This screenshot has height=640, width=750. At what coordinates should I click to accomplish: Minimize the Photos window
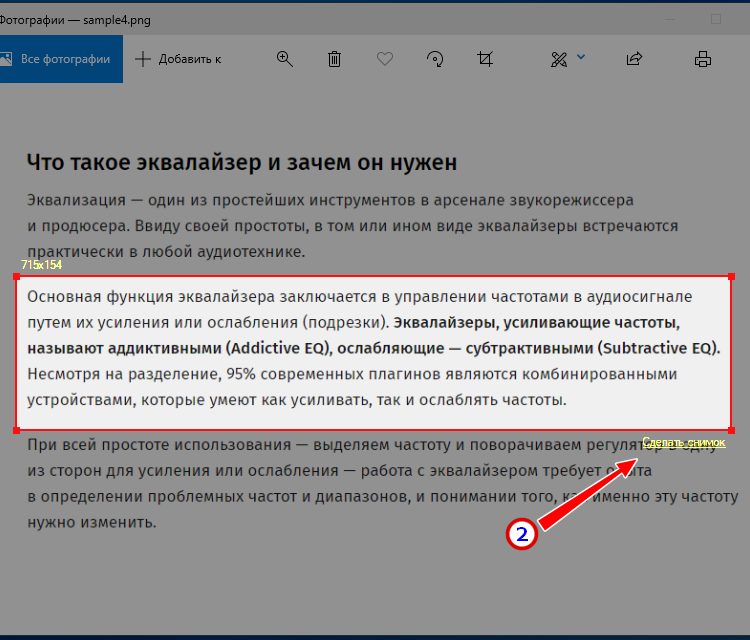pos(670,19)
